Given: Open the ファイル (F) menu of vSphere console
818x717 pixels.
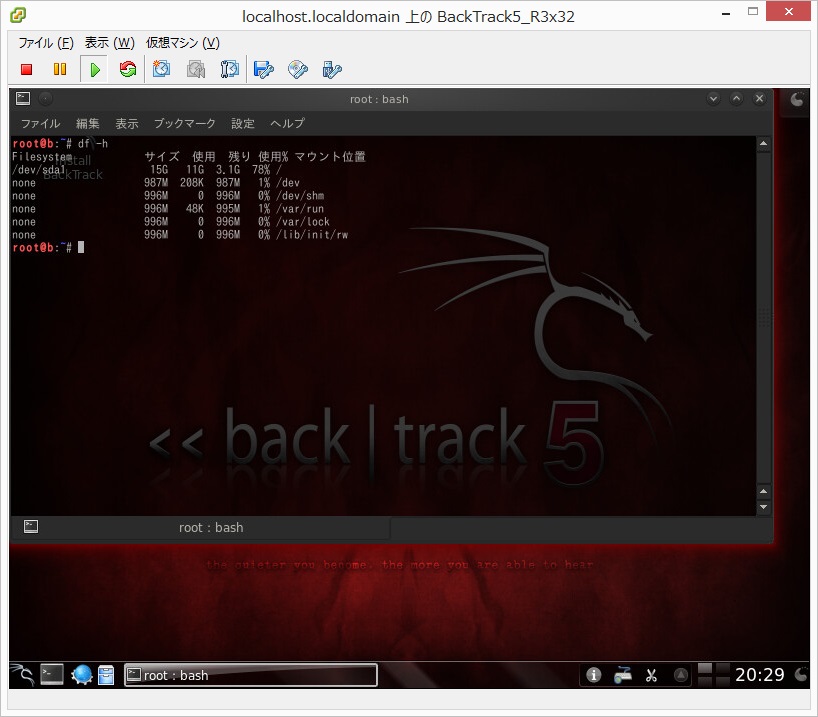Looking at the screenshot, I should tap(46, 43).
